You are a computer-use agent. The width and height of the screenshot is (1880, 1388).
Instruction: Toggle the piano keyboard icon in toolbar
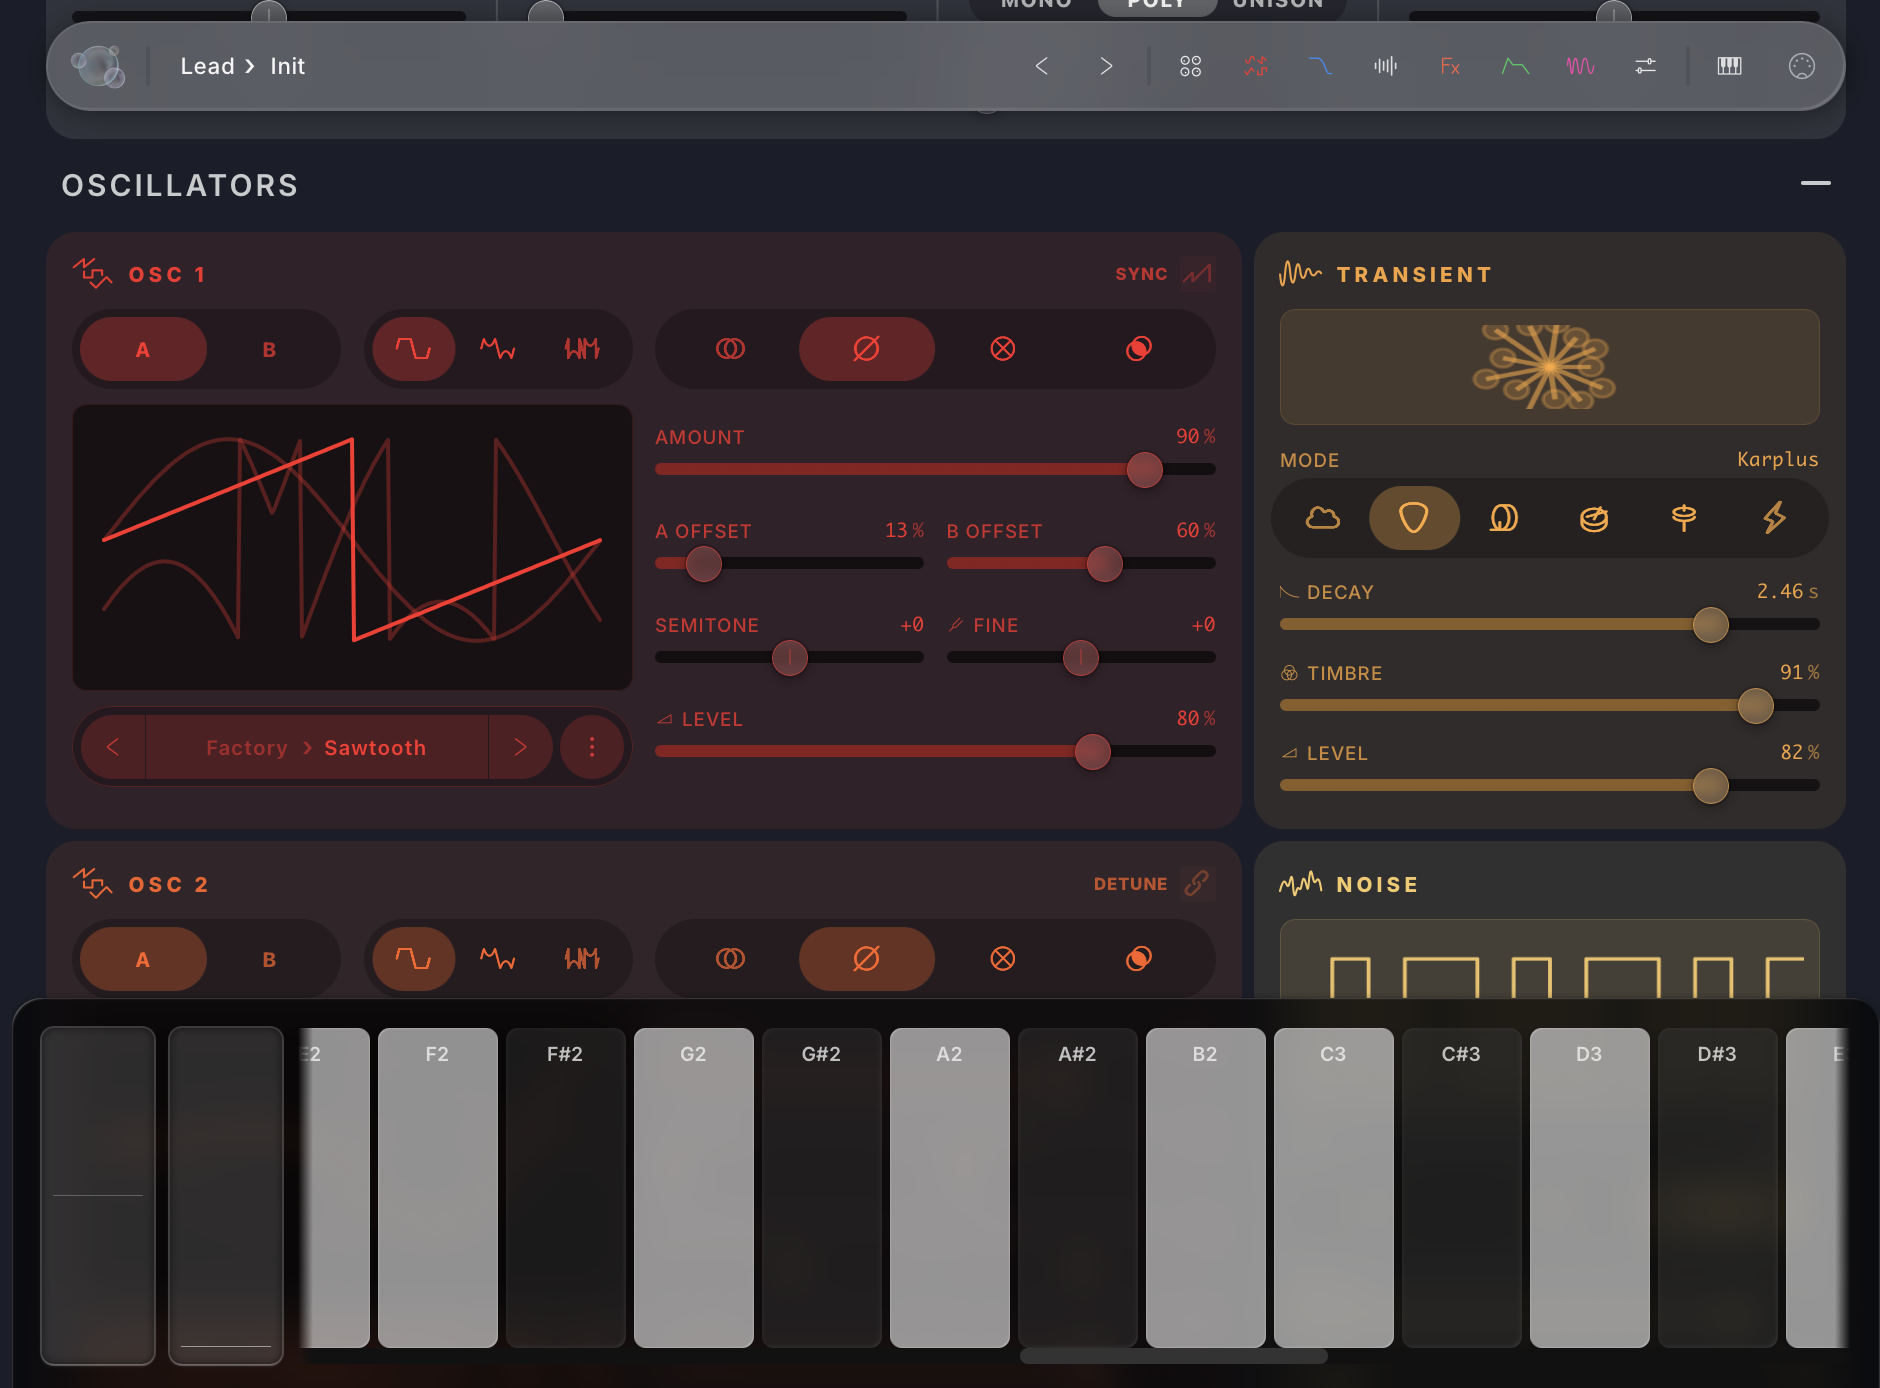point(1729,66)
